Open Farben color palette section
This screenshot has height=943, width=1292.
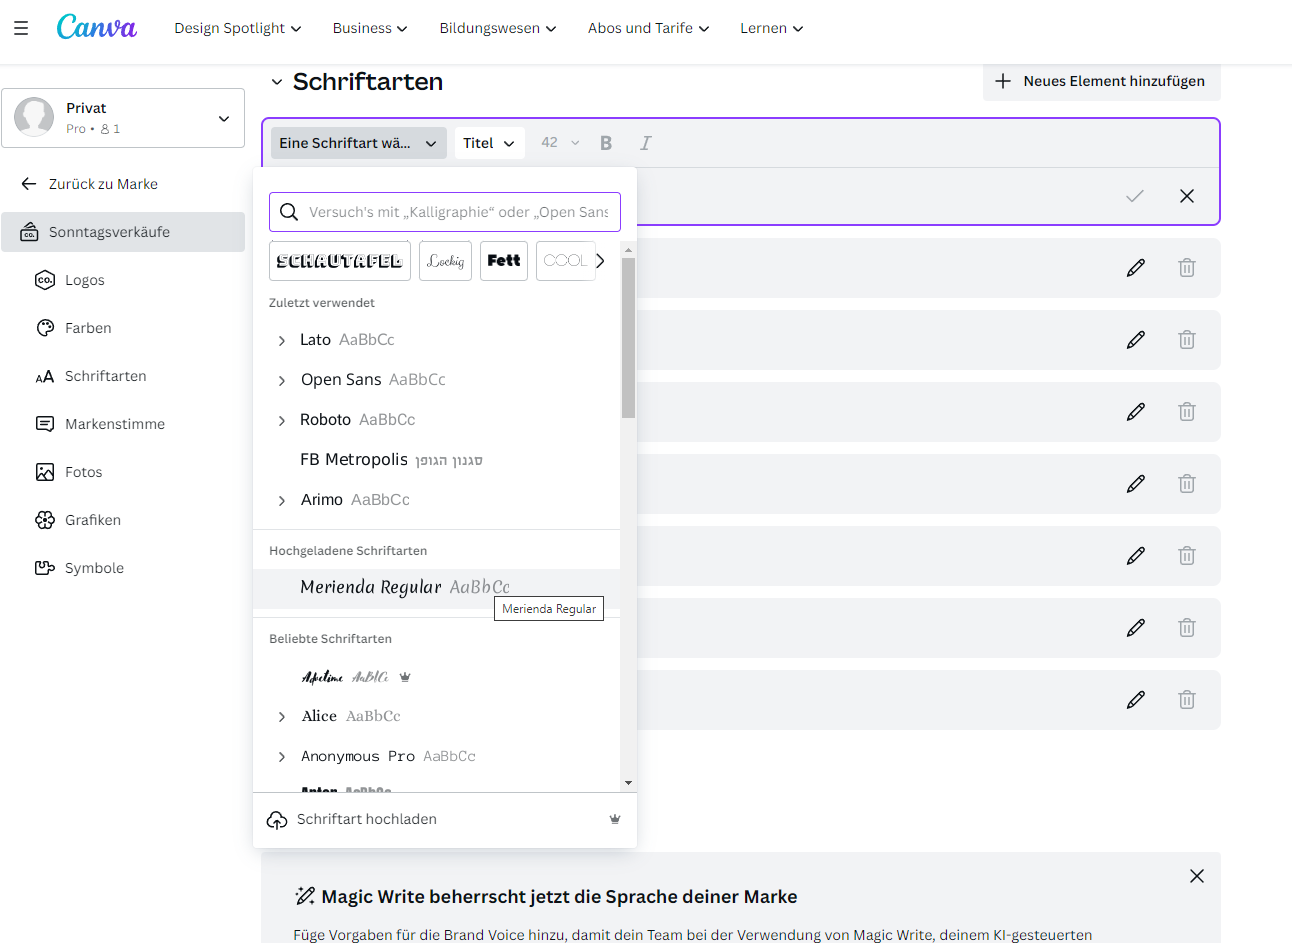(x=88, y=328)
